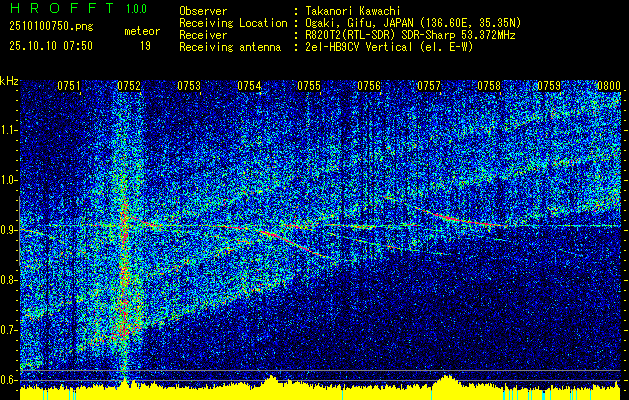The width and height of the screenshot is (629, 400).
Task: Click the 1.0 kHz axis label
Action: pyautogui.click(x=7, y=180)
